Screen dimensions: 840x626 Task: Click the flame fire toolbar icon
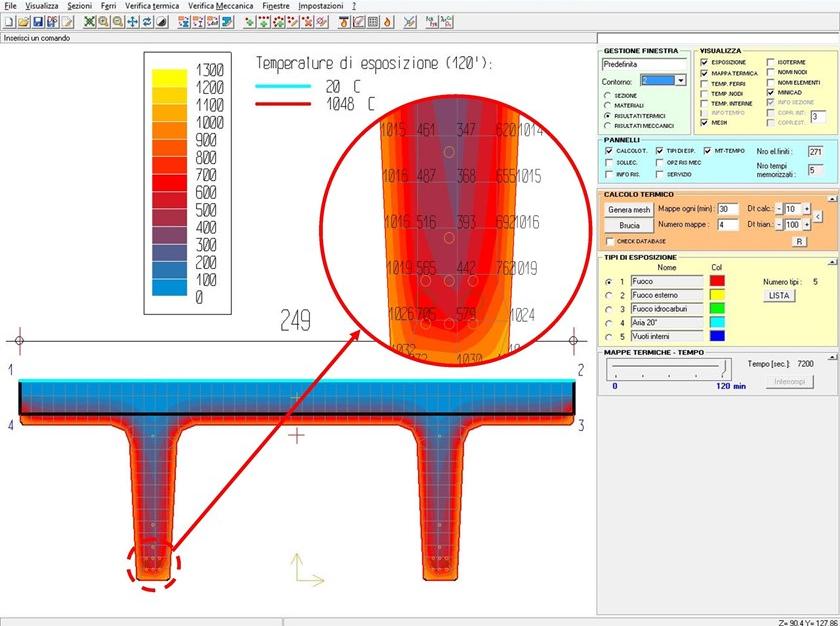(x=386, y=21)
